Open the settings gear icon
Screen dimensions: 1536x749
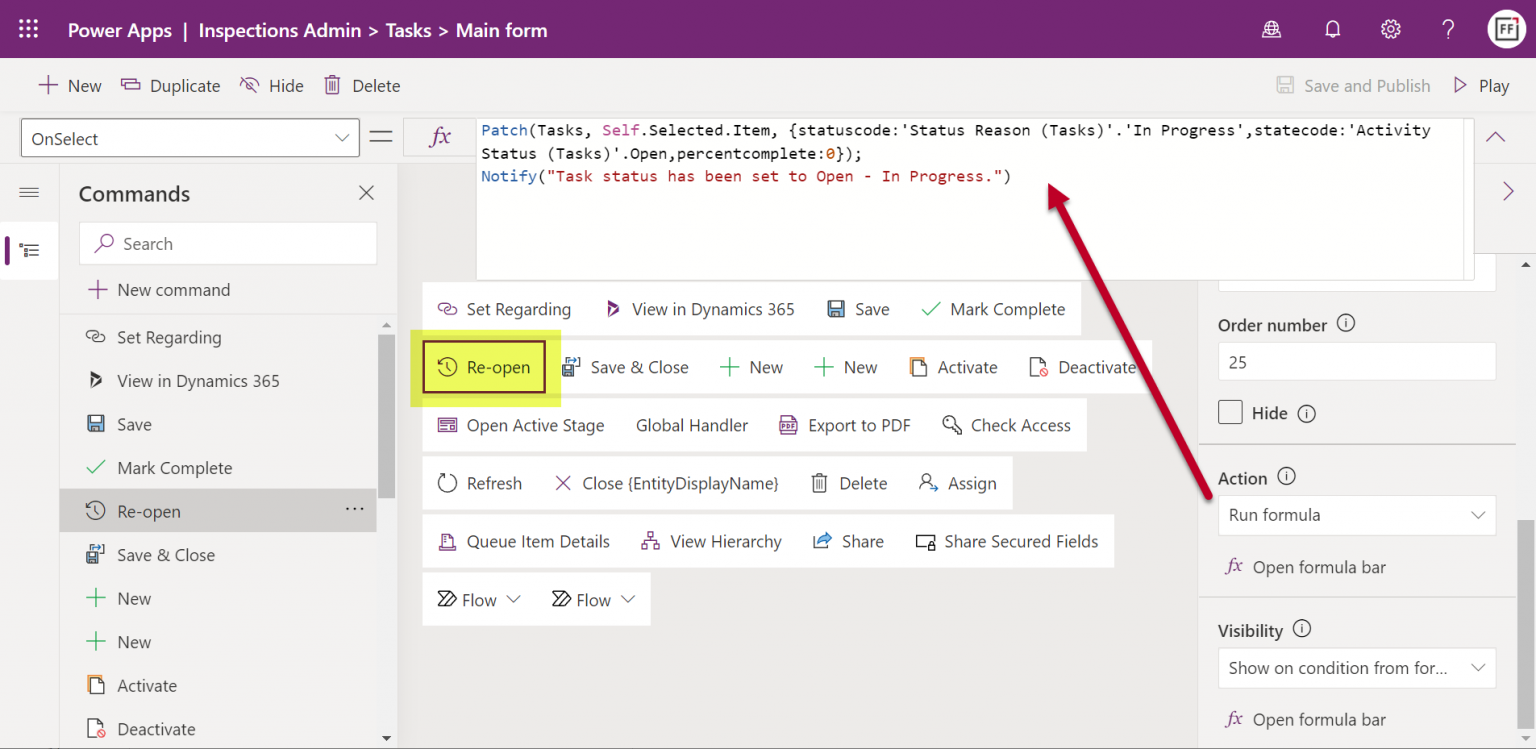[1390, 30]
